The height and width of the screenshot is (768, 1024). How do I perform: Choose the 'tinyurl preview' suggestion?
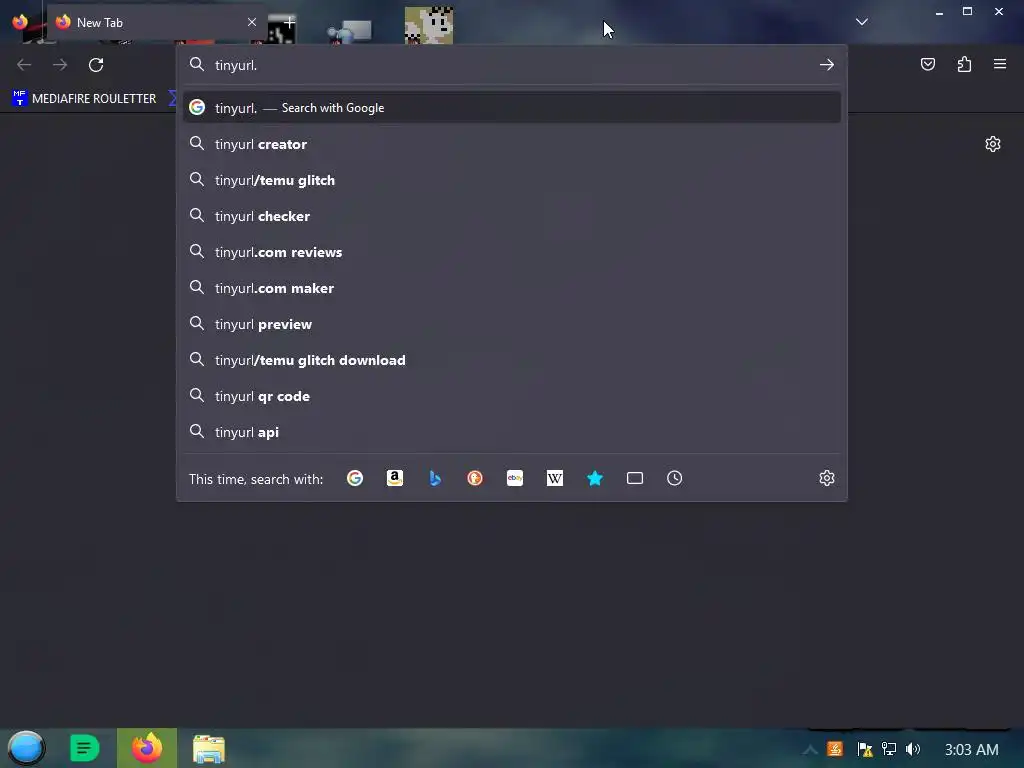point(512,324)
